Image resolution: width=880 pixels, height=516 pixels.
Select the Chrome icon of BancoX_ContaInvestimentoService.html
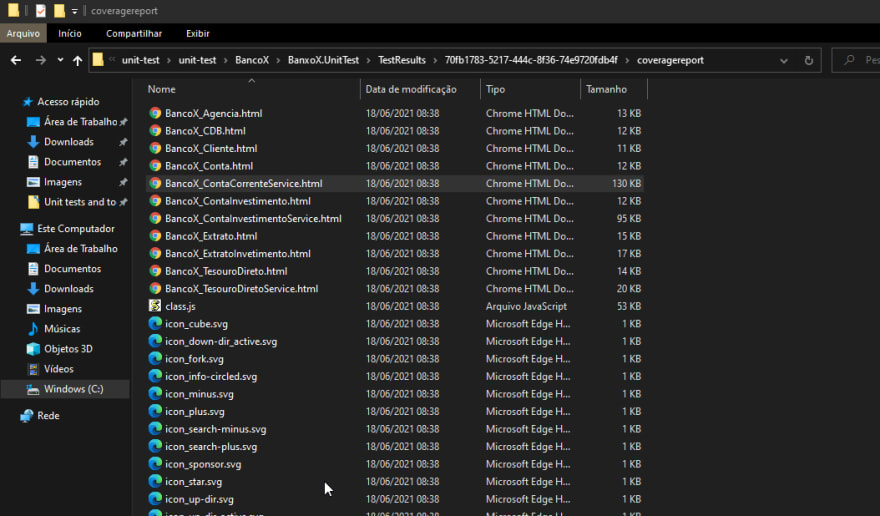(155, 218)
